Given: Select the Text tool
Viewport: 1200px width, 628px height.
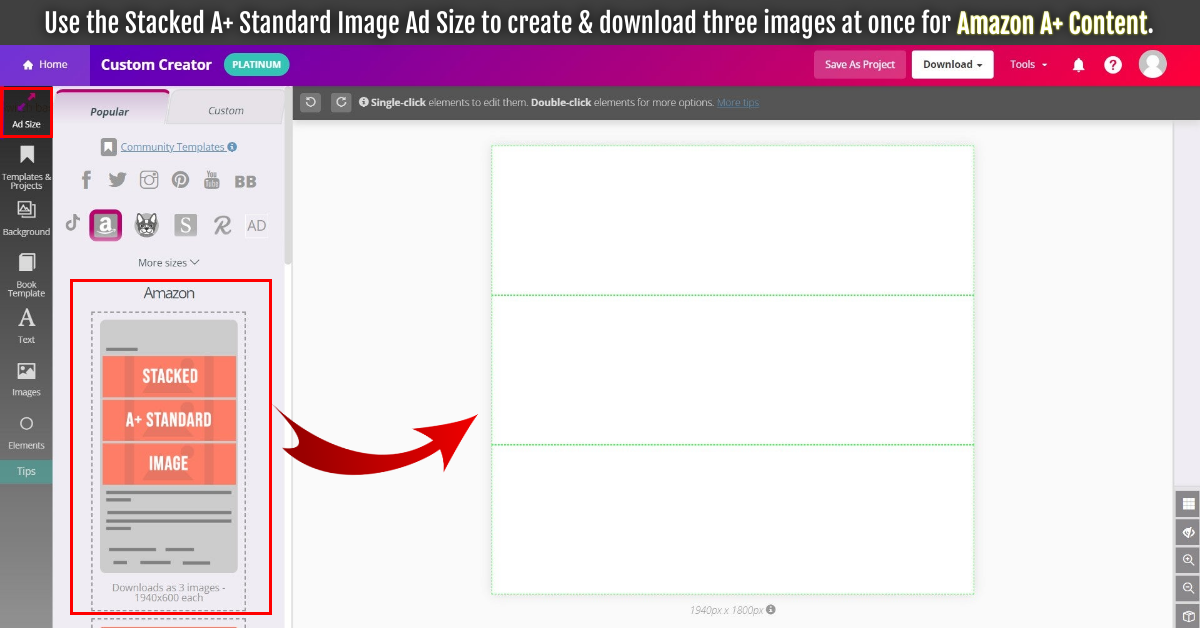Looking at the screenshot, I should pyautogui.click(x=26, y=326).
